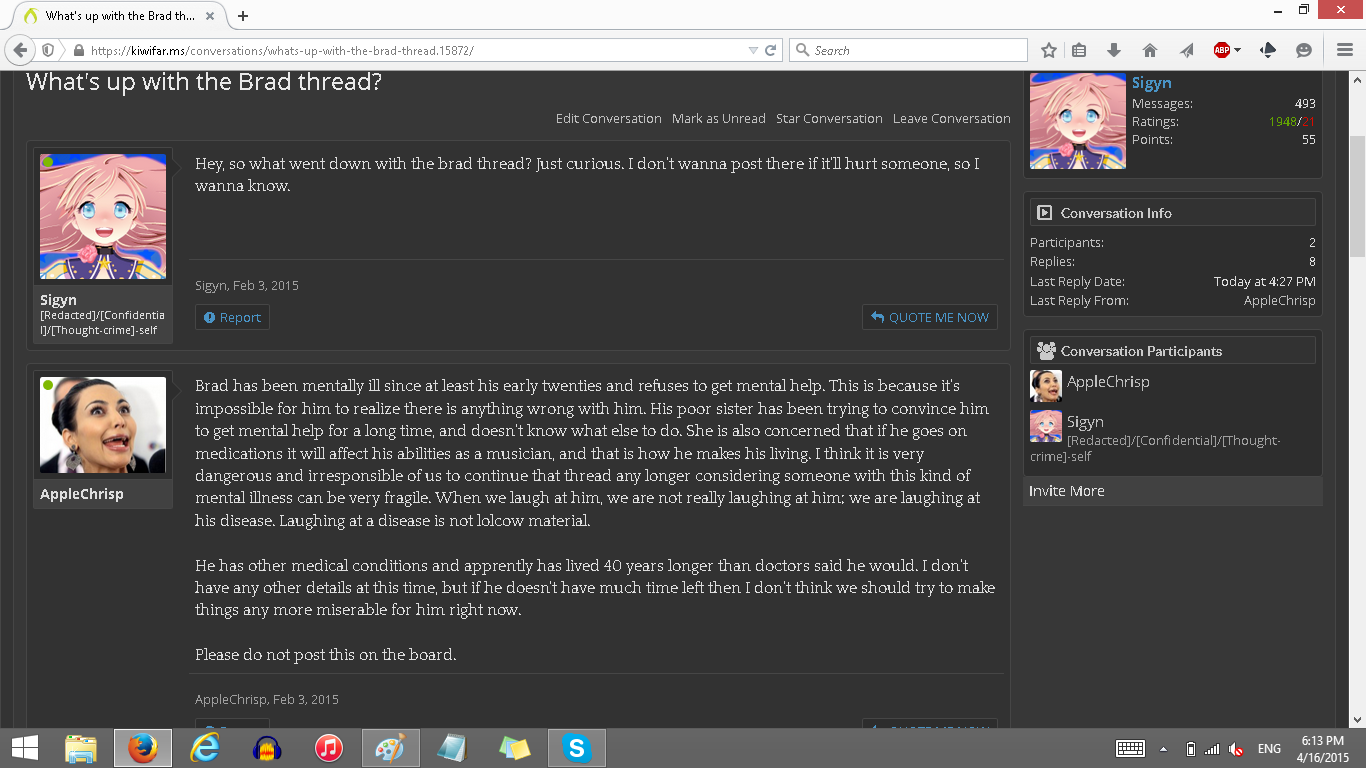
Task: Open the Firefox hamburger menu
Action: click(1345, 50)
